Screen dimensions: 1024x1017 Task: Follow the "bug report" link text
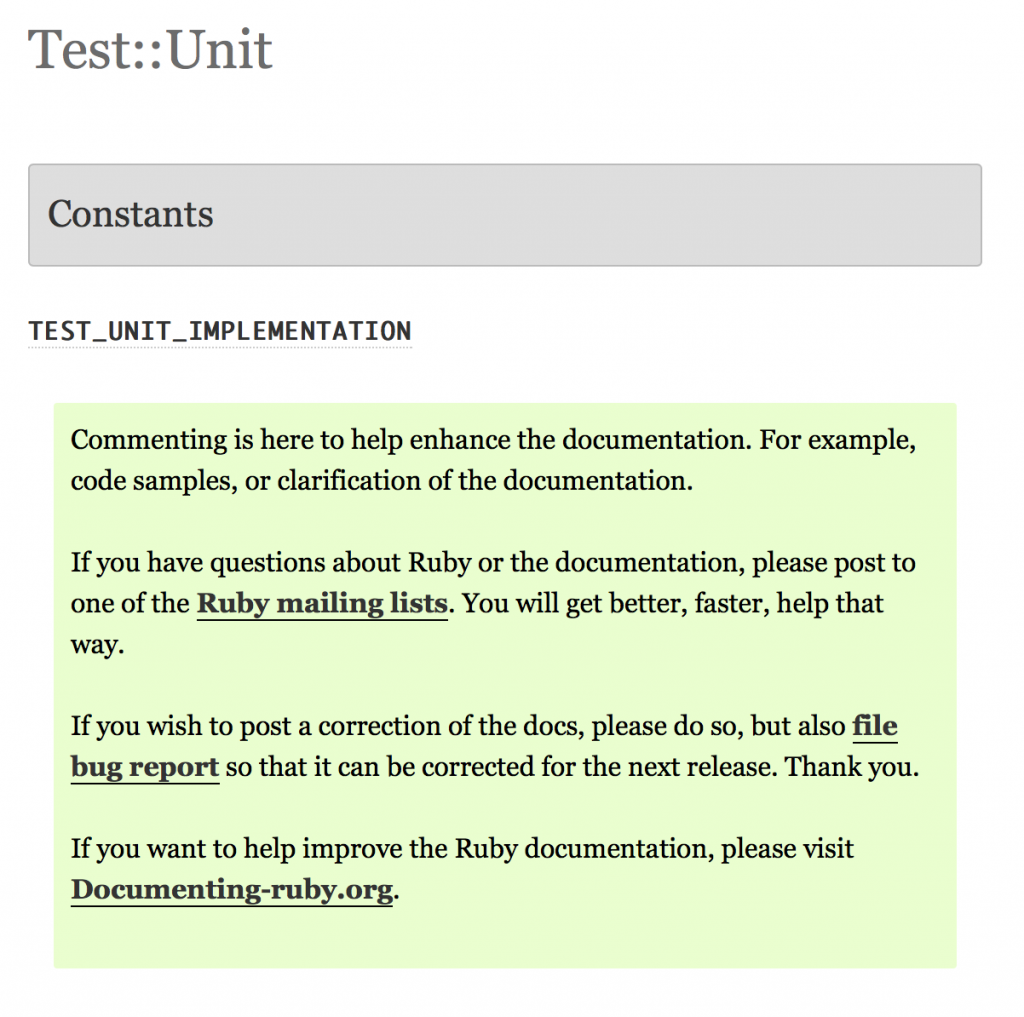pos(145,767)
